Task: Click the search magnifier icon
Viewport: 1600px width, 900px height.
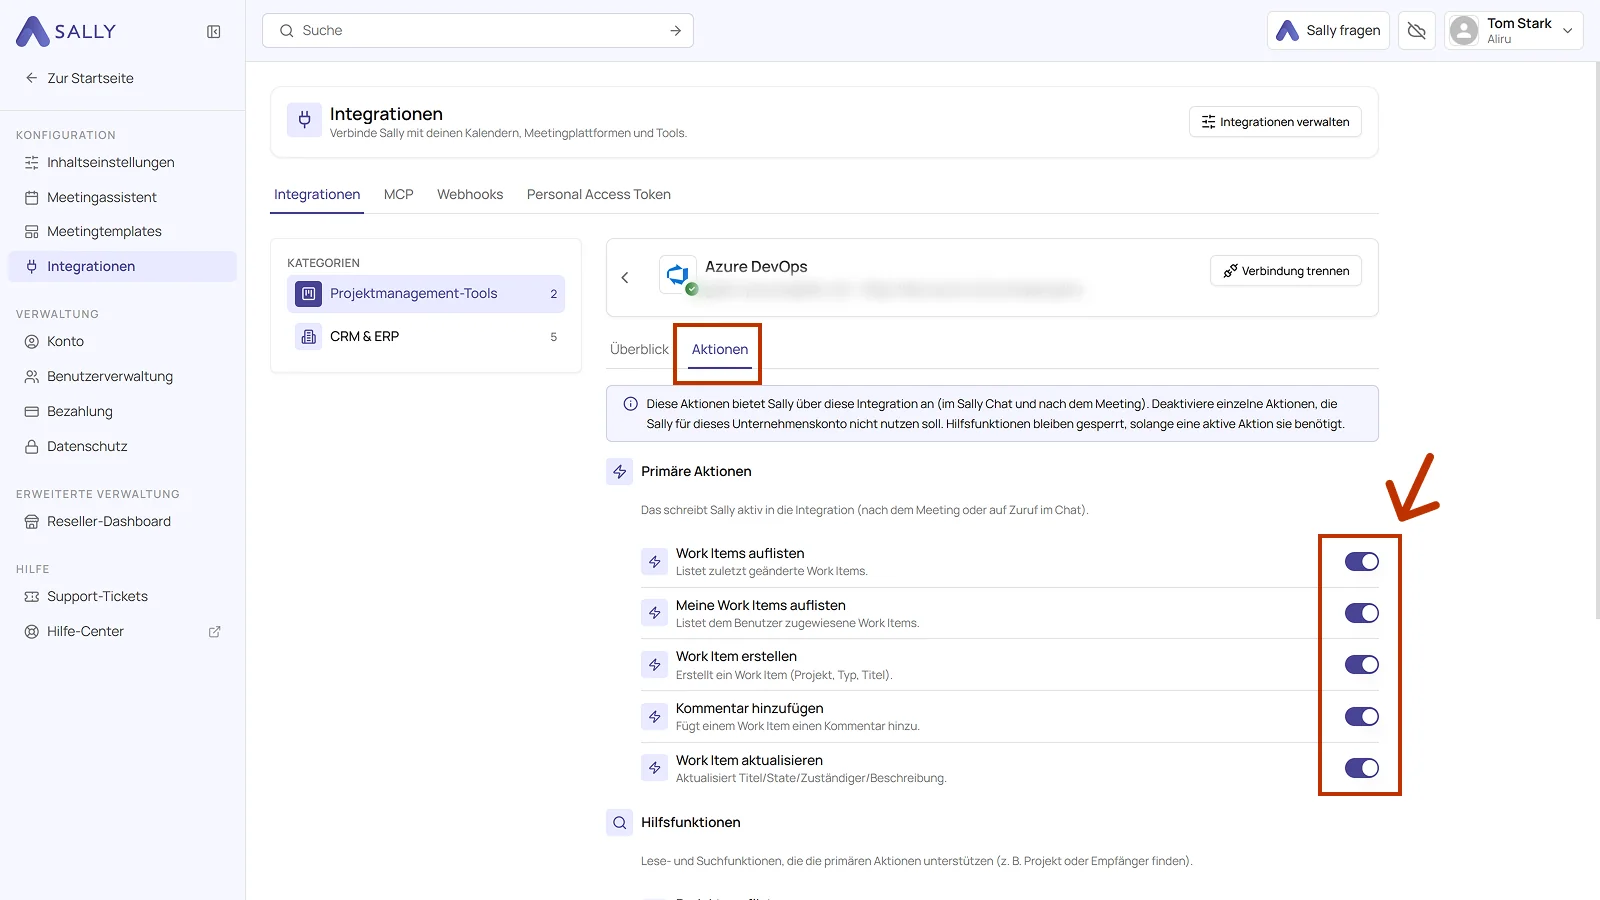Action: pos(287,31)
